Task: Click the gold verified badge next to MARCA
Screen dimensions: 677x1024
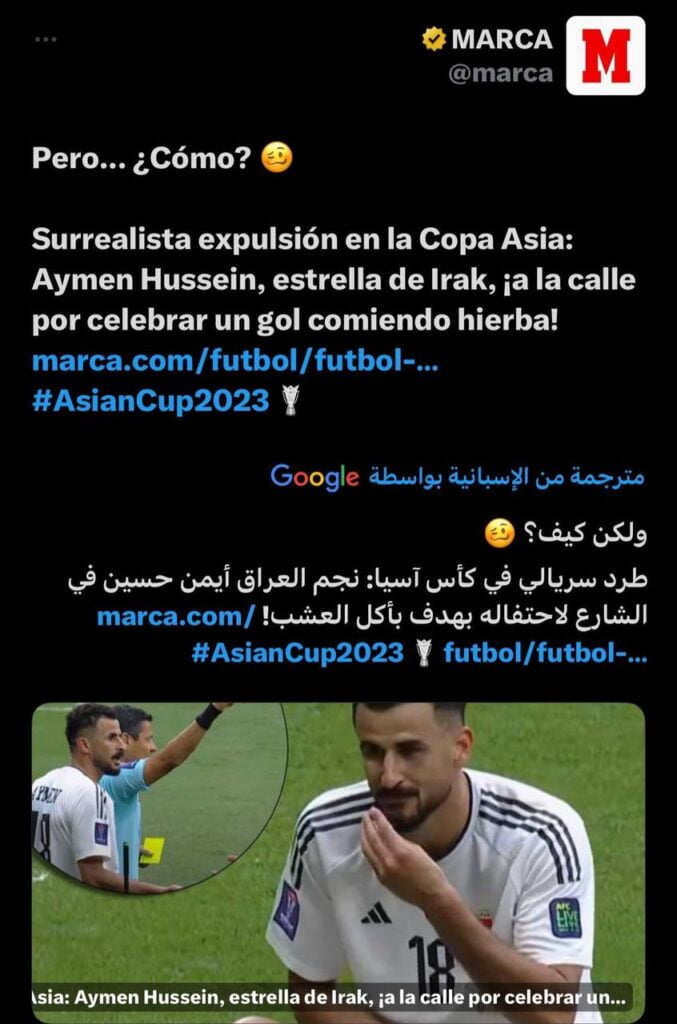Action: (433, 39)
